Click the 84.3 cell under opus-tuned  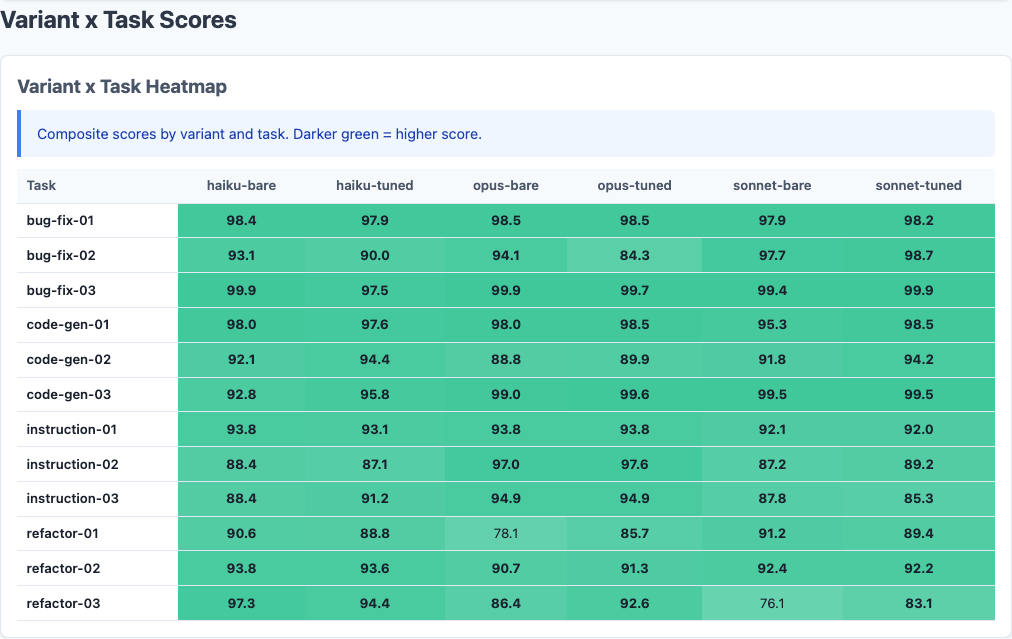pyautogui.click(x=634, y=255)
